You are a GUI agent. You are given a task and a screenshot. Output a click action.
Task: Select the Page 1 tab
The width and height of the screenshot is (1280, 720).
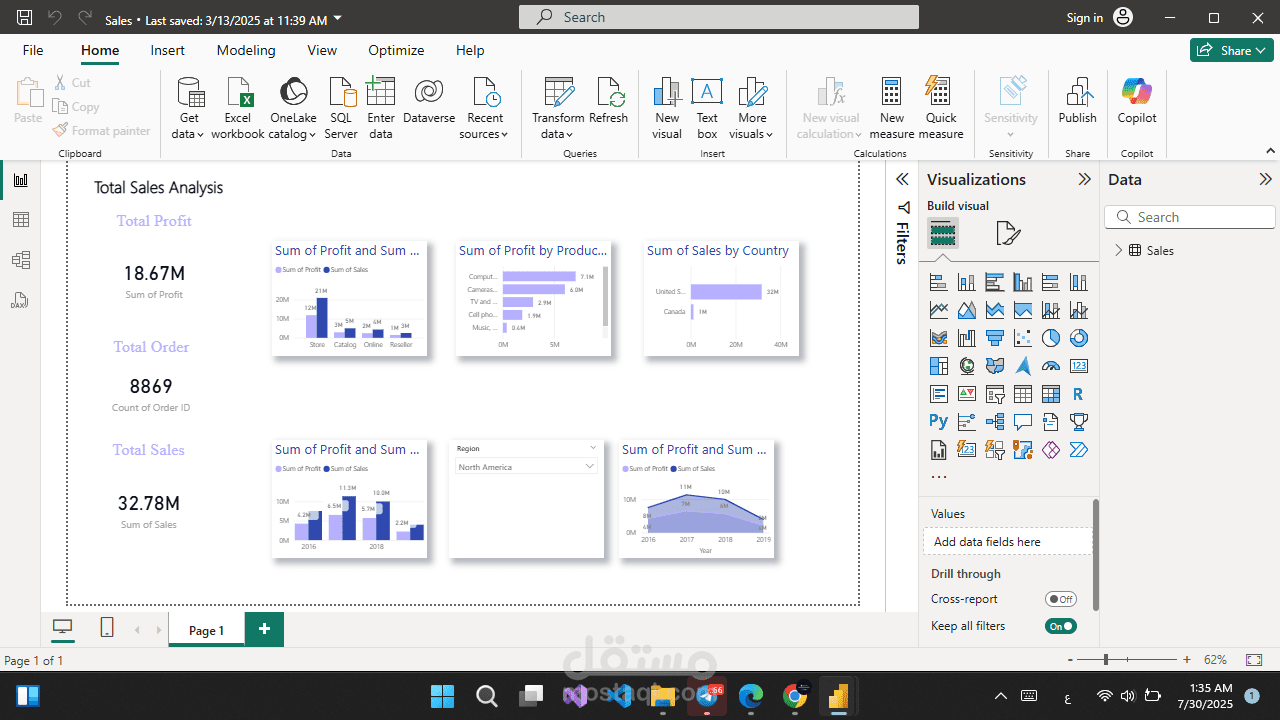[x=207, y=630]
